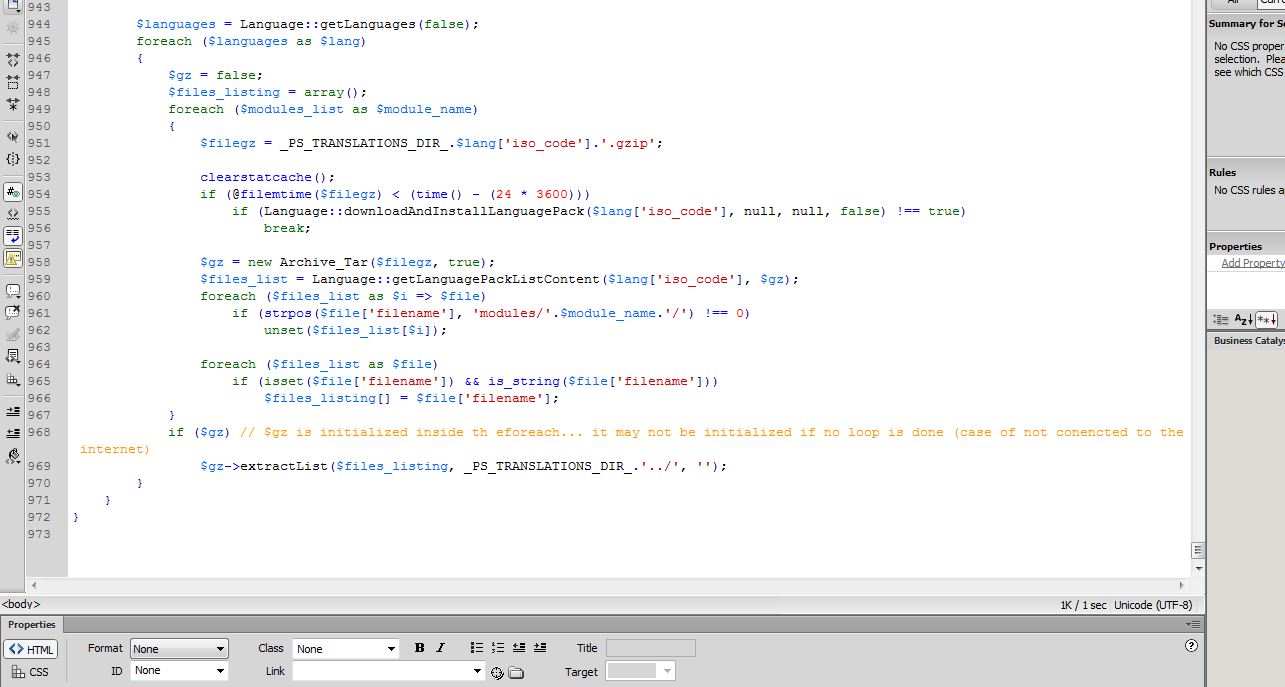This screenshot has width=1285, height=687.
Task: Show only set CSS properties icon
Action: point(1266,319)
